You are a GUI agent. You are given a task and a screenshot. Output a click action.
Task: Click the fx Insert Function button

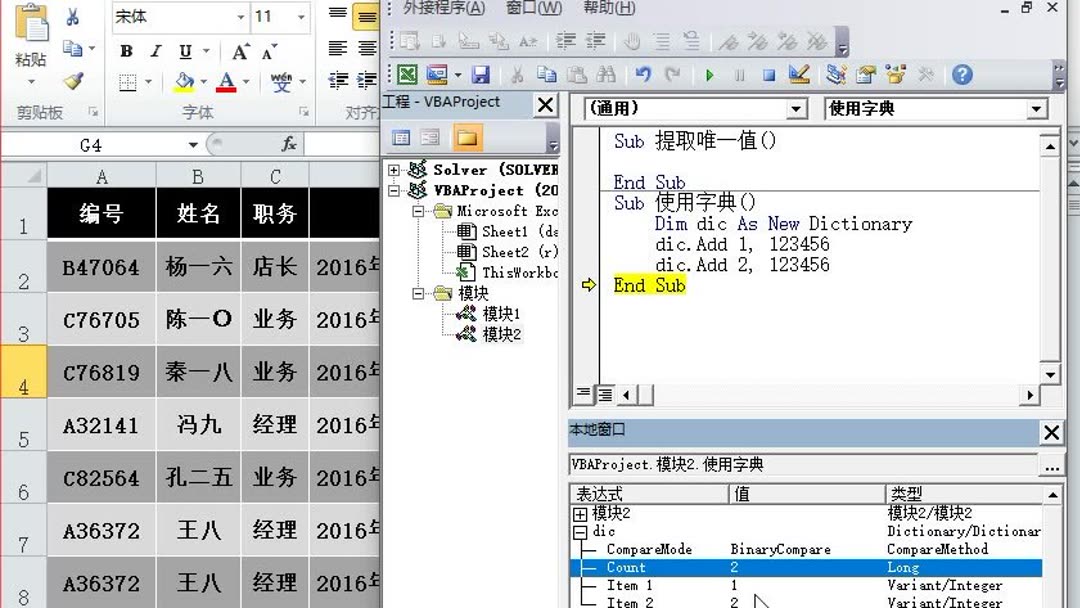pyautogui.click(x=288, y=144)
